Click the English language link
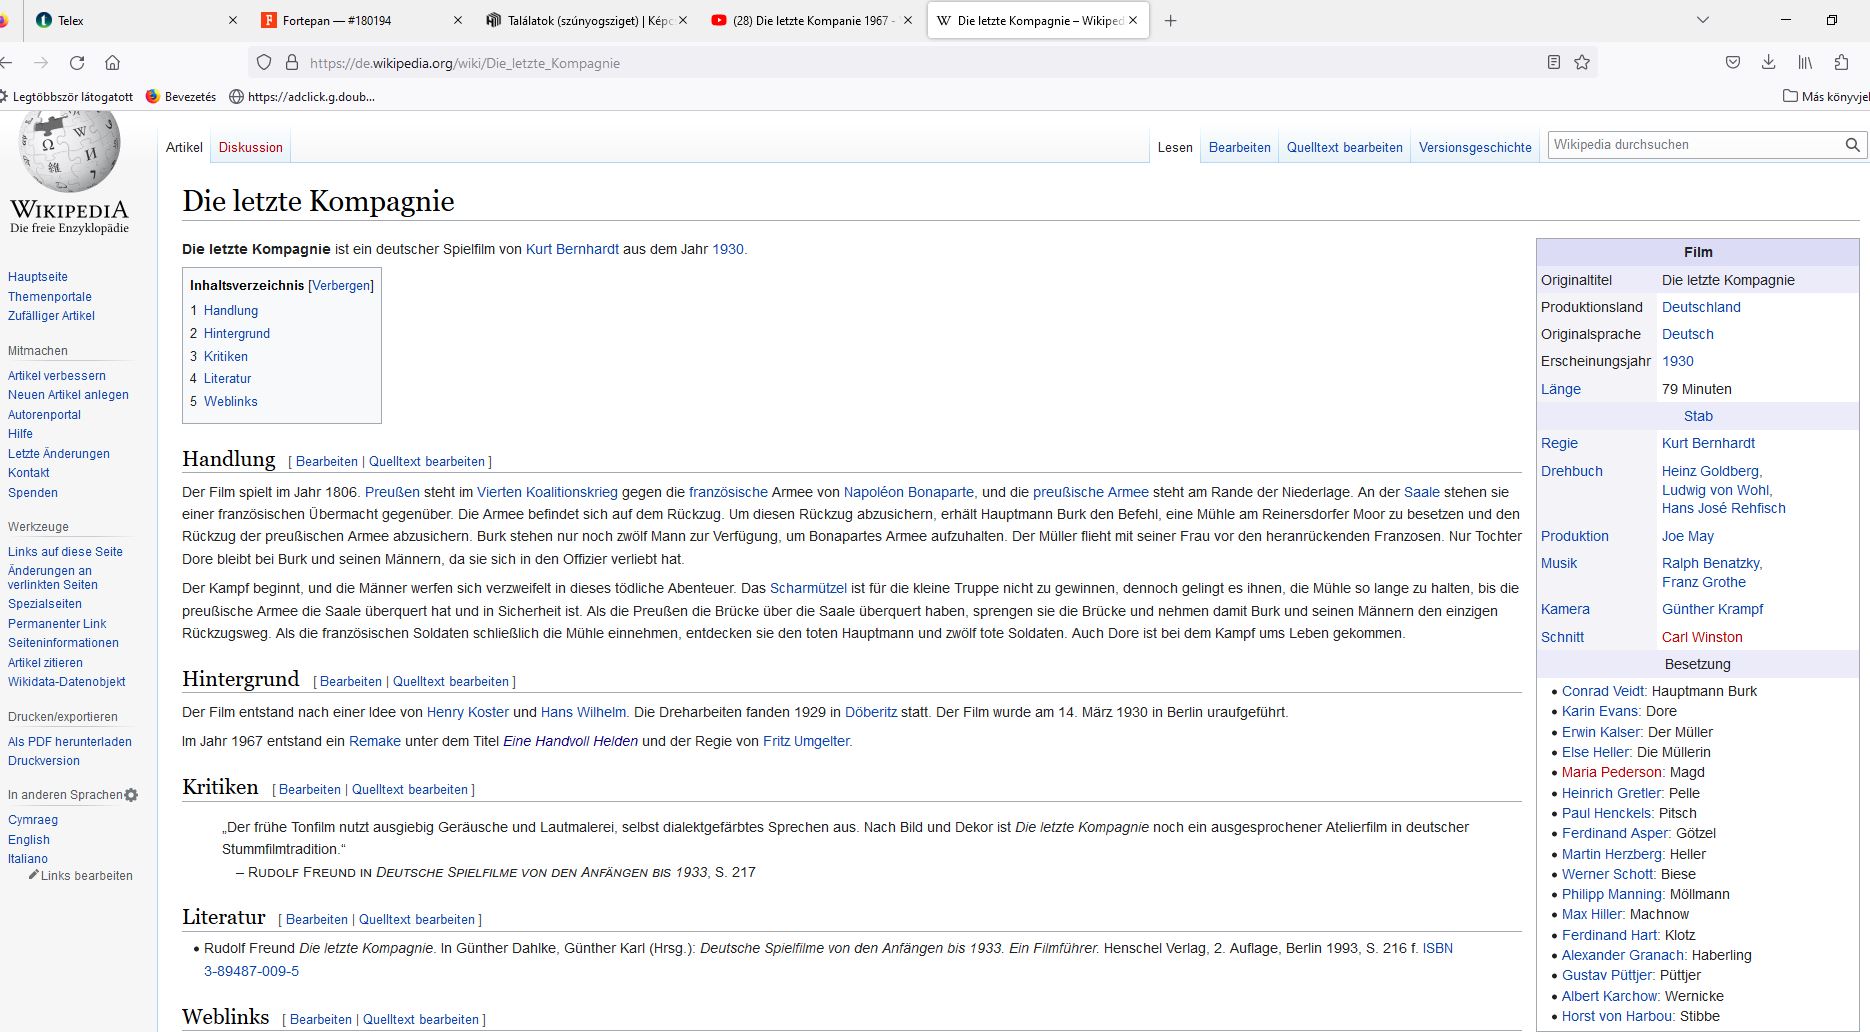Viewport: 1870px width, 1032px height. (x=29, y=840)
